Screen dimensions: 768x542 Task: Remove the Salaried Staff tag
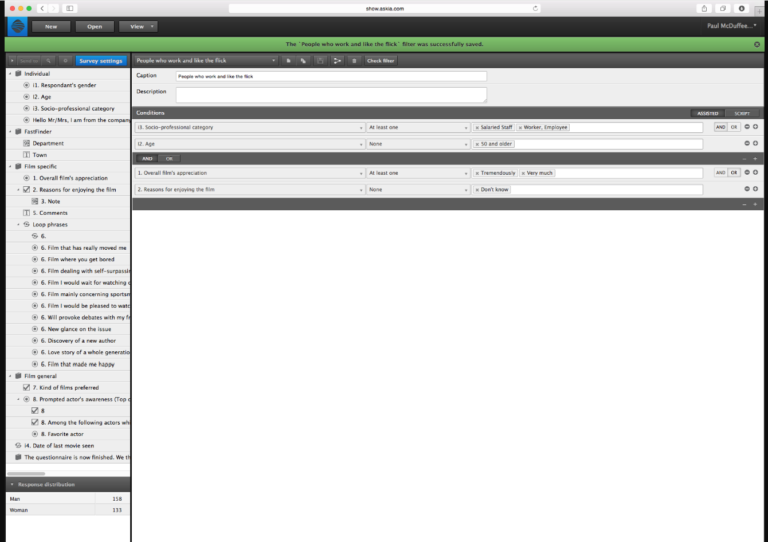pos(477,127)
